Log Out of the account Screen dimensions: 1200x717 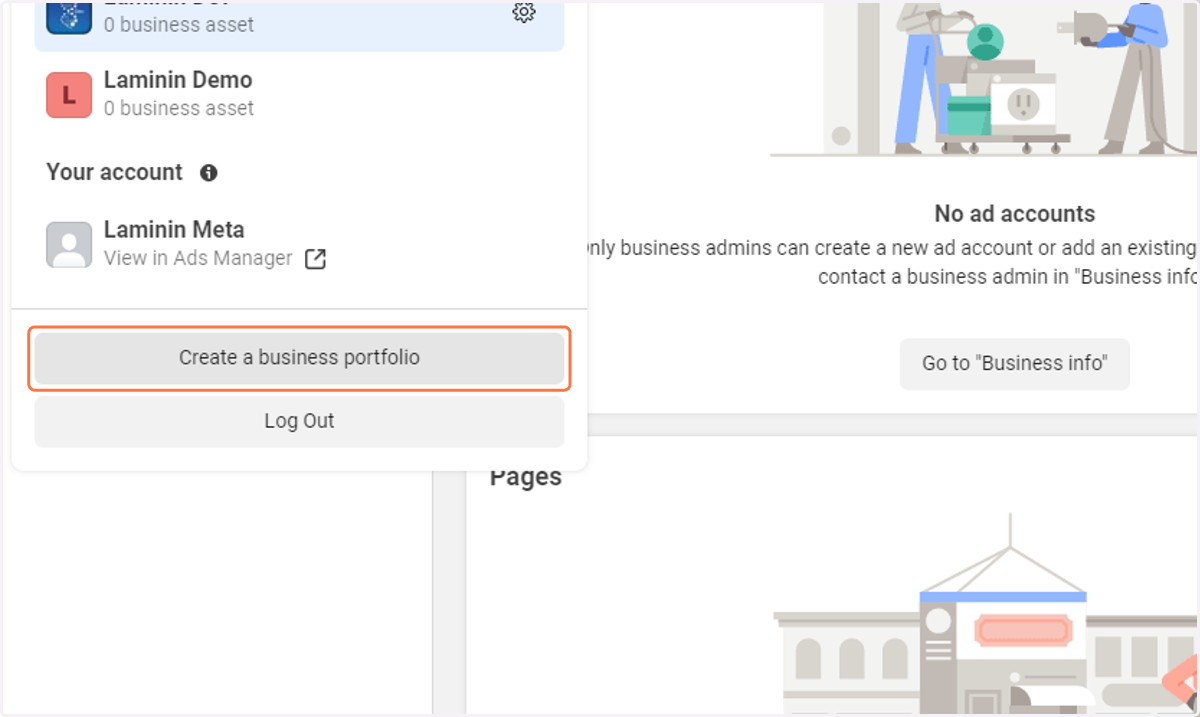pos(299,421)
